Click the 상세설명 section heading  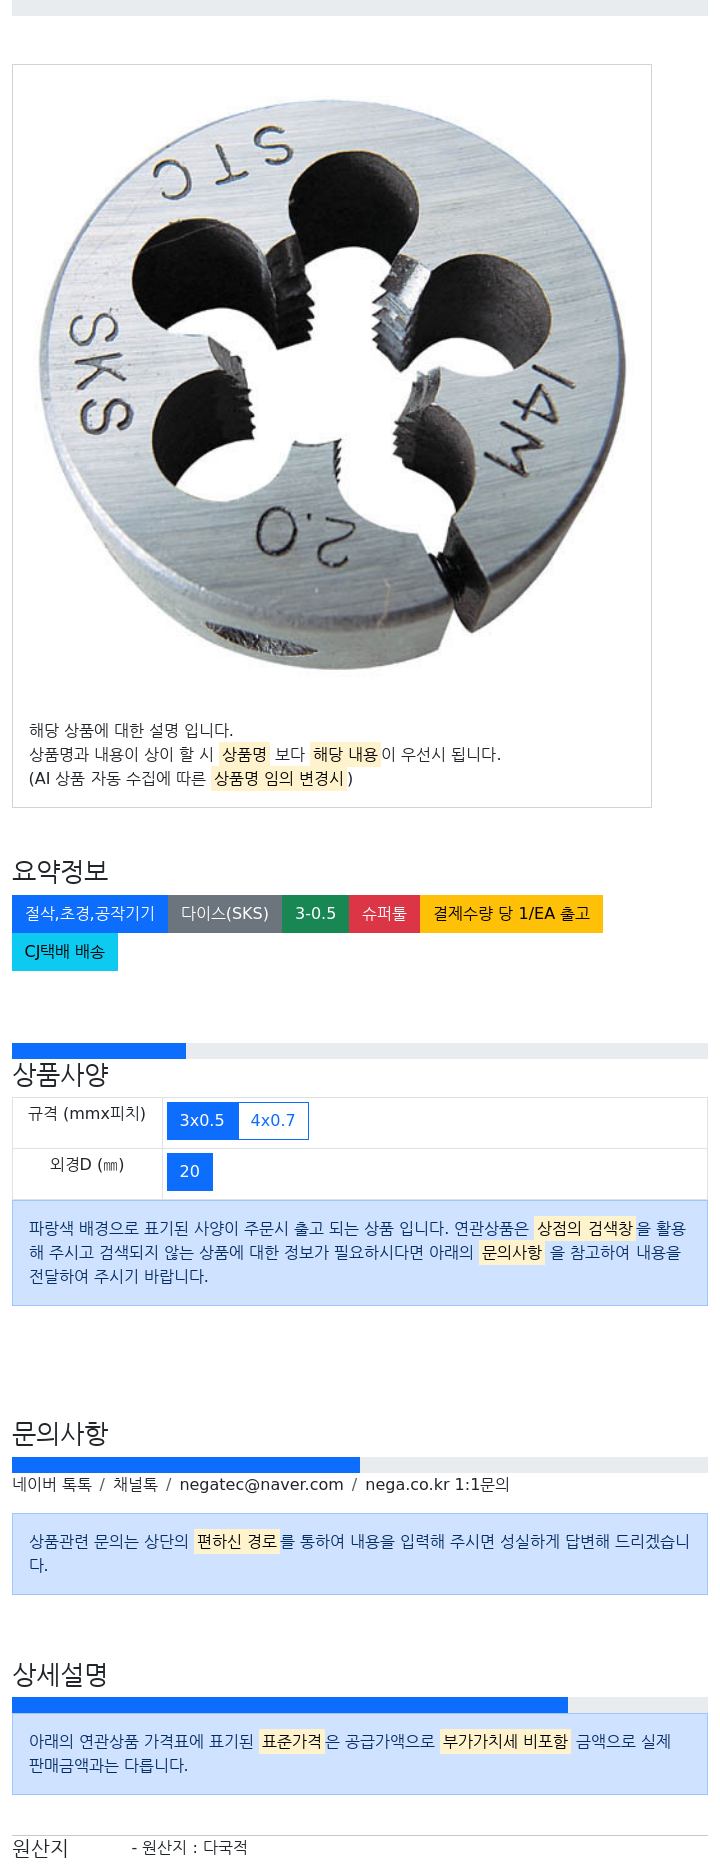tap(60, 1675)
